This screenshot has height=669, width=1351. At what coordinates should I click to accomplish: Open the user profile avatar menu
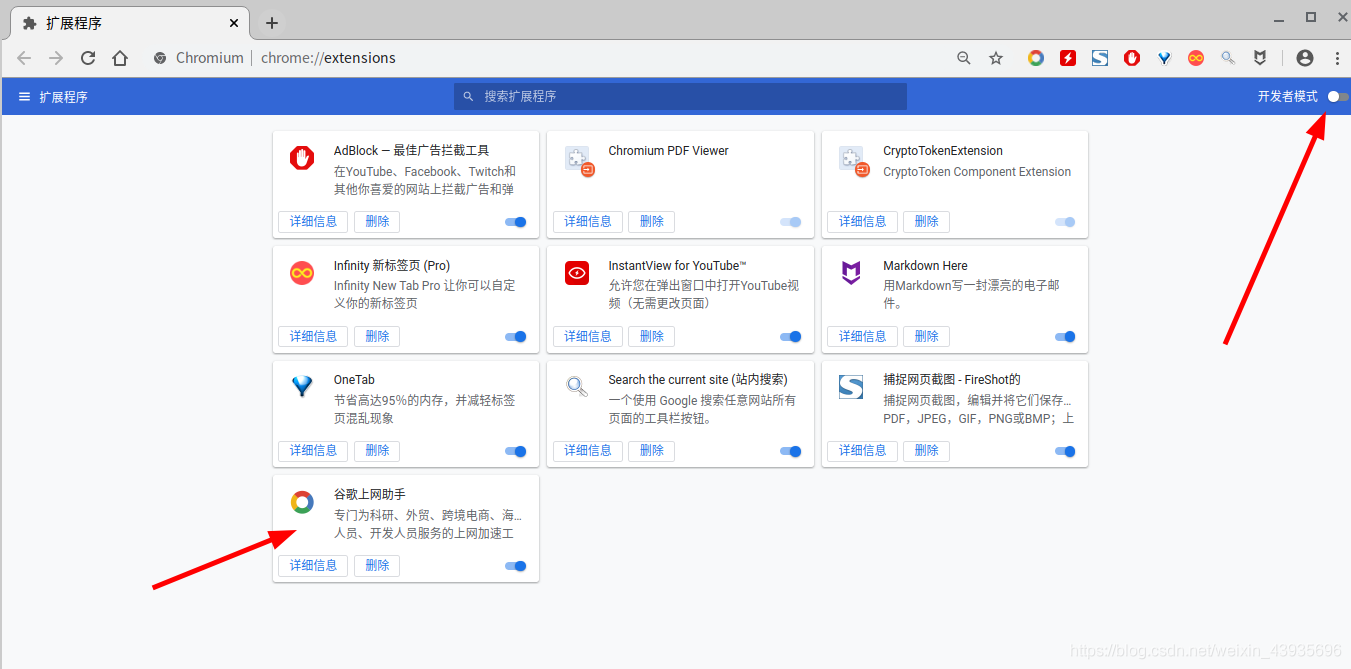click(x=1304, y=58)
